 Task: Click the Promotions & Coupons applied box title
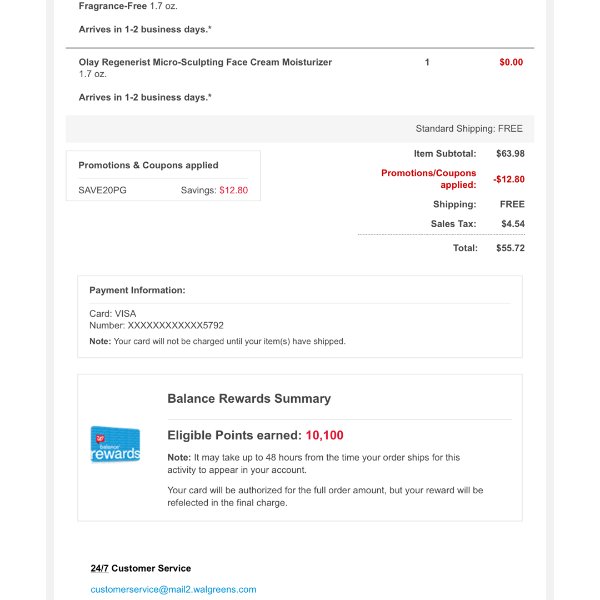[x=148, y=165]
